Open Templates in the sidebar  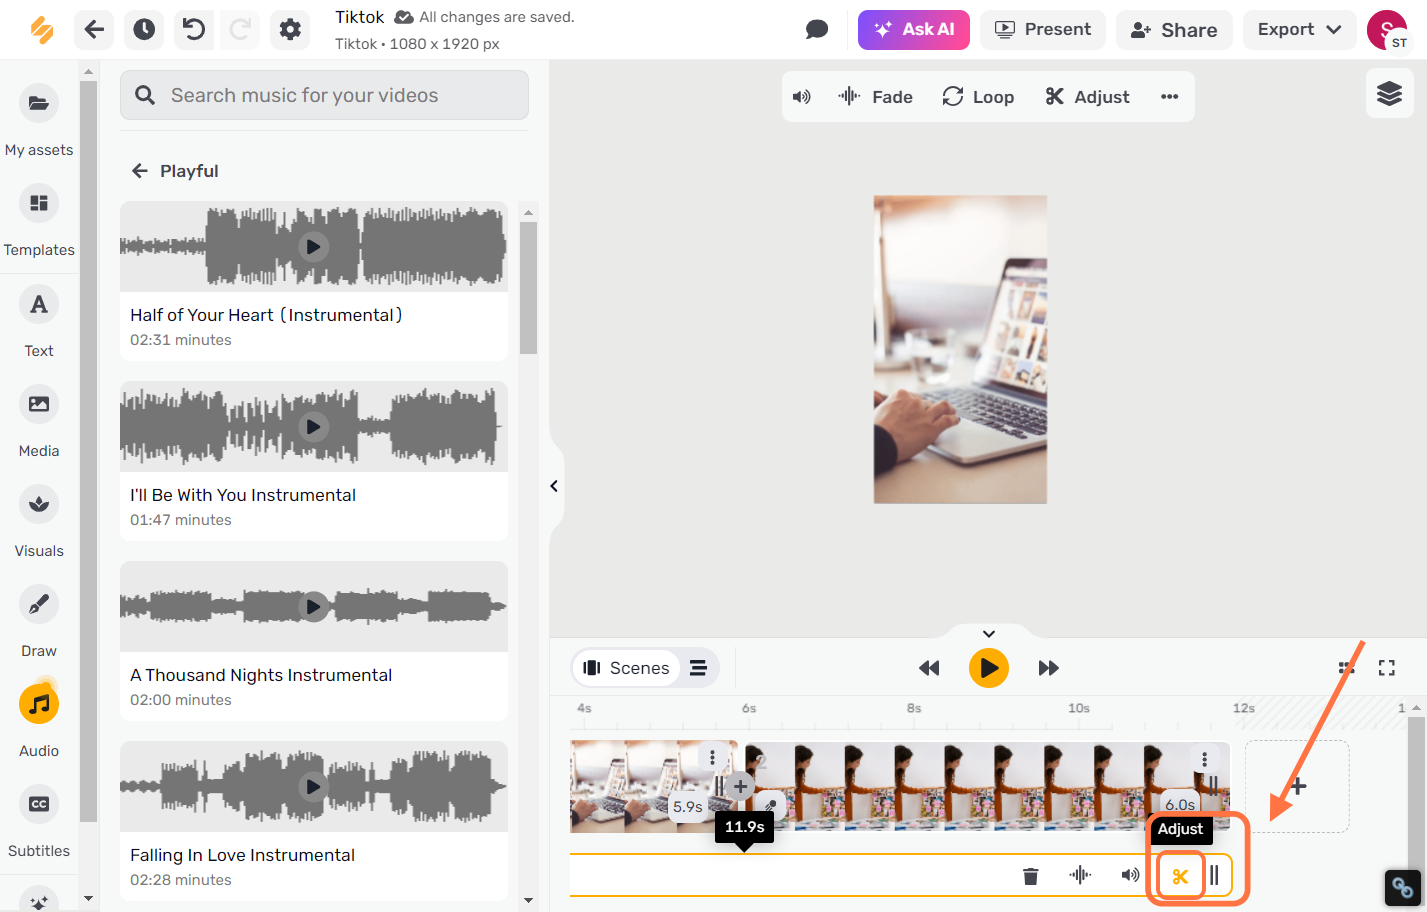click(39, 220)
